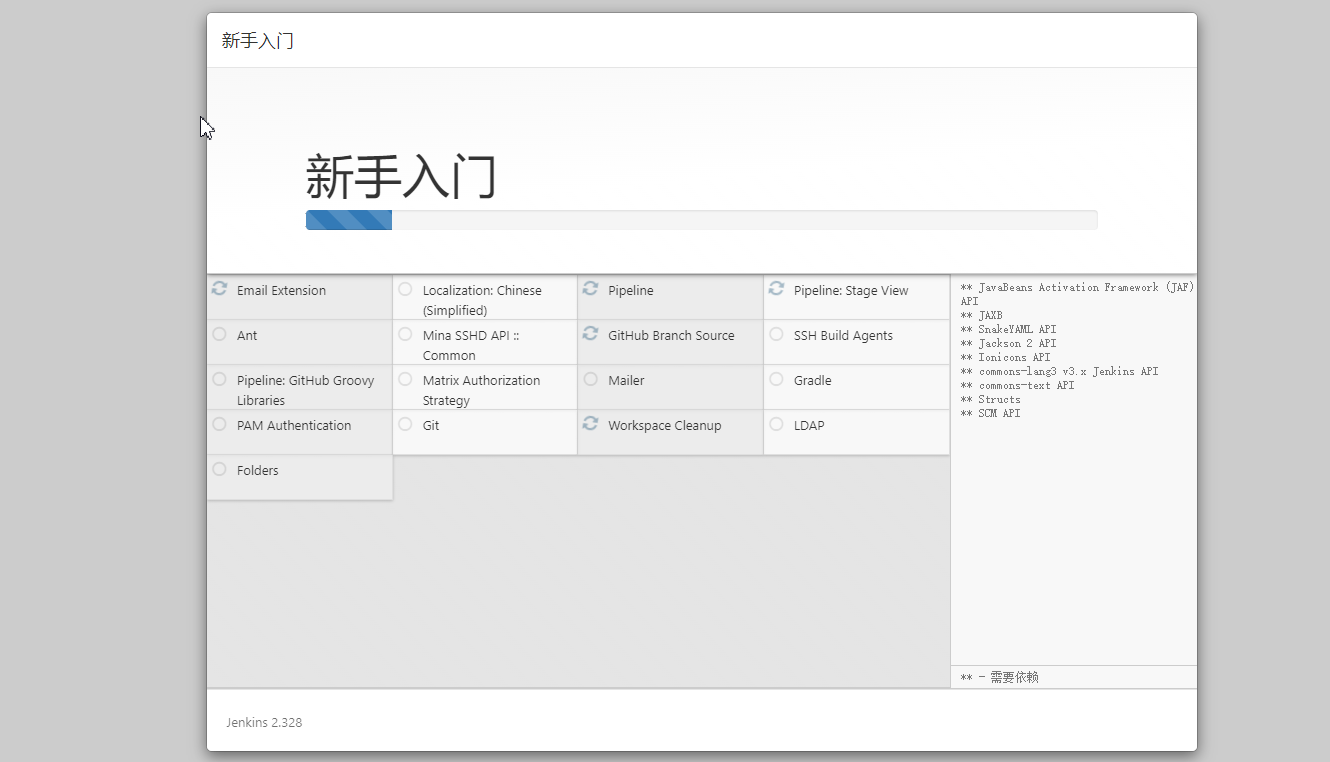
Task: Click the SSH Build Agents plugin cell
Action: click(856, 342)
